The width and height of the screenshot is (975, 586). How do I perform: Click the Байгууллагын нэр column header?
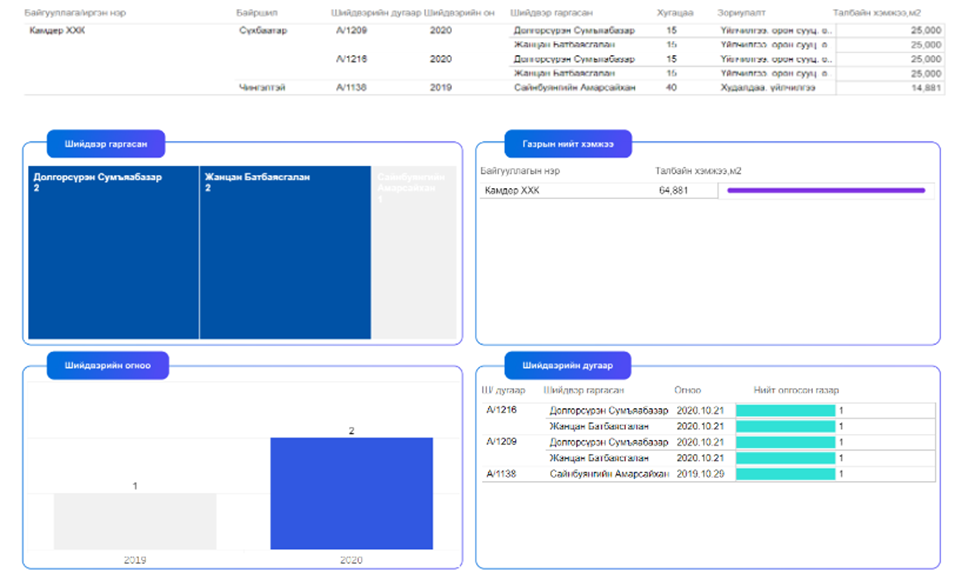point(520,171)
